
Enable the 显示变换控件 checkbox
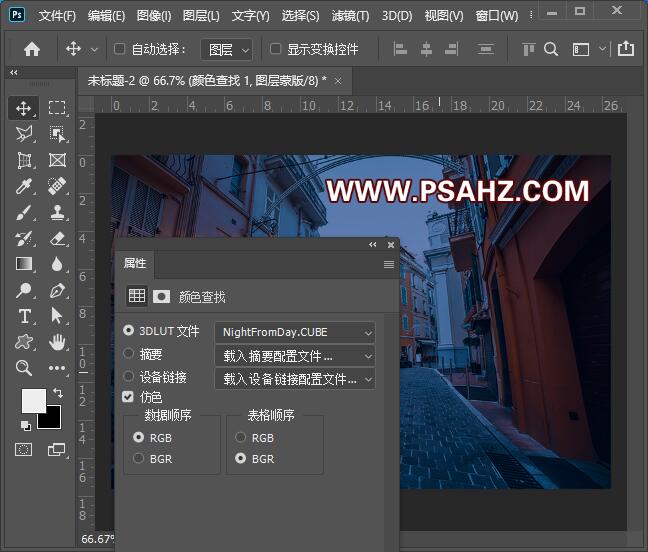point(275,49)
